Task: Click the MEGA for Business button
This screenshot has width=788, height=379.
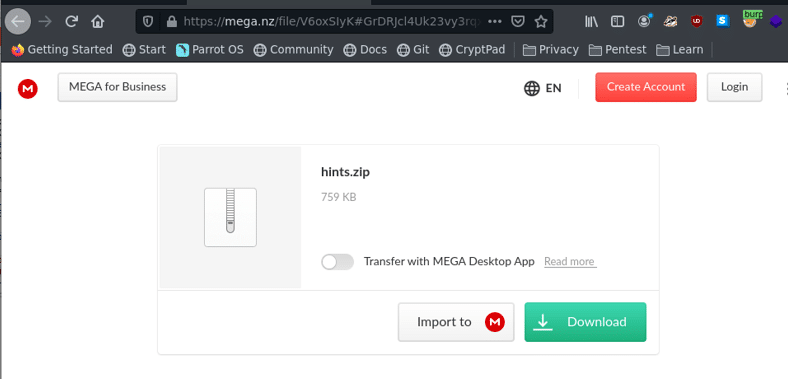Action: [x=117, y=87]
